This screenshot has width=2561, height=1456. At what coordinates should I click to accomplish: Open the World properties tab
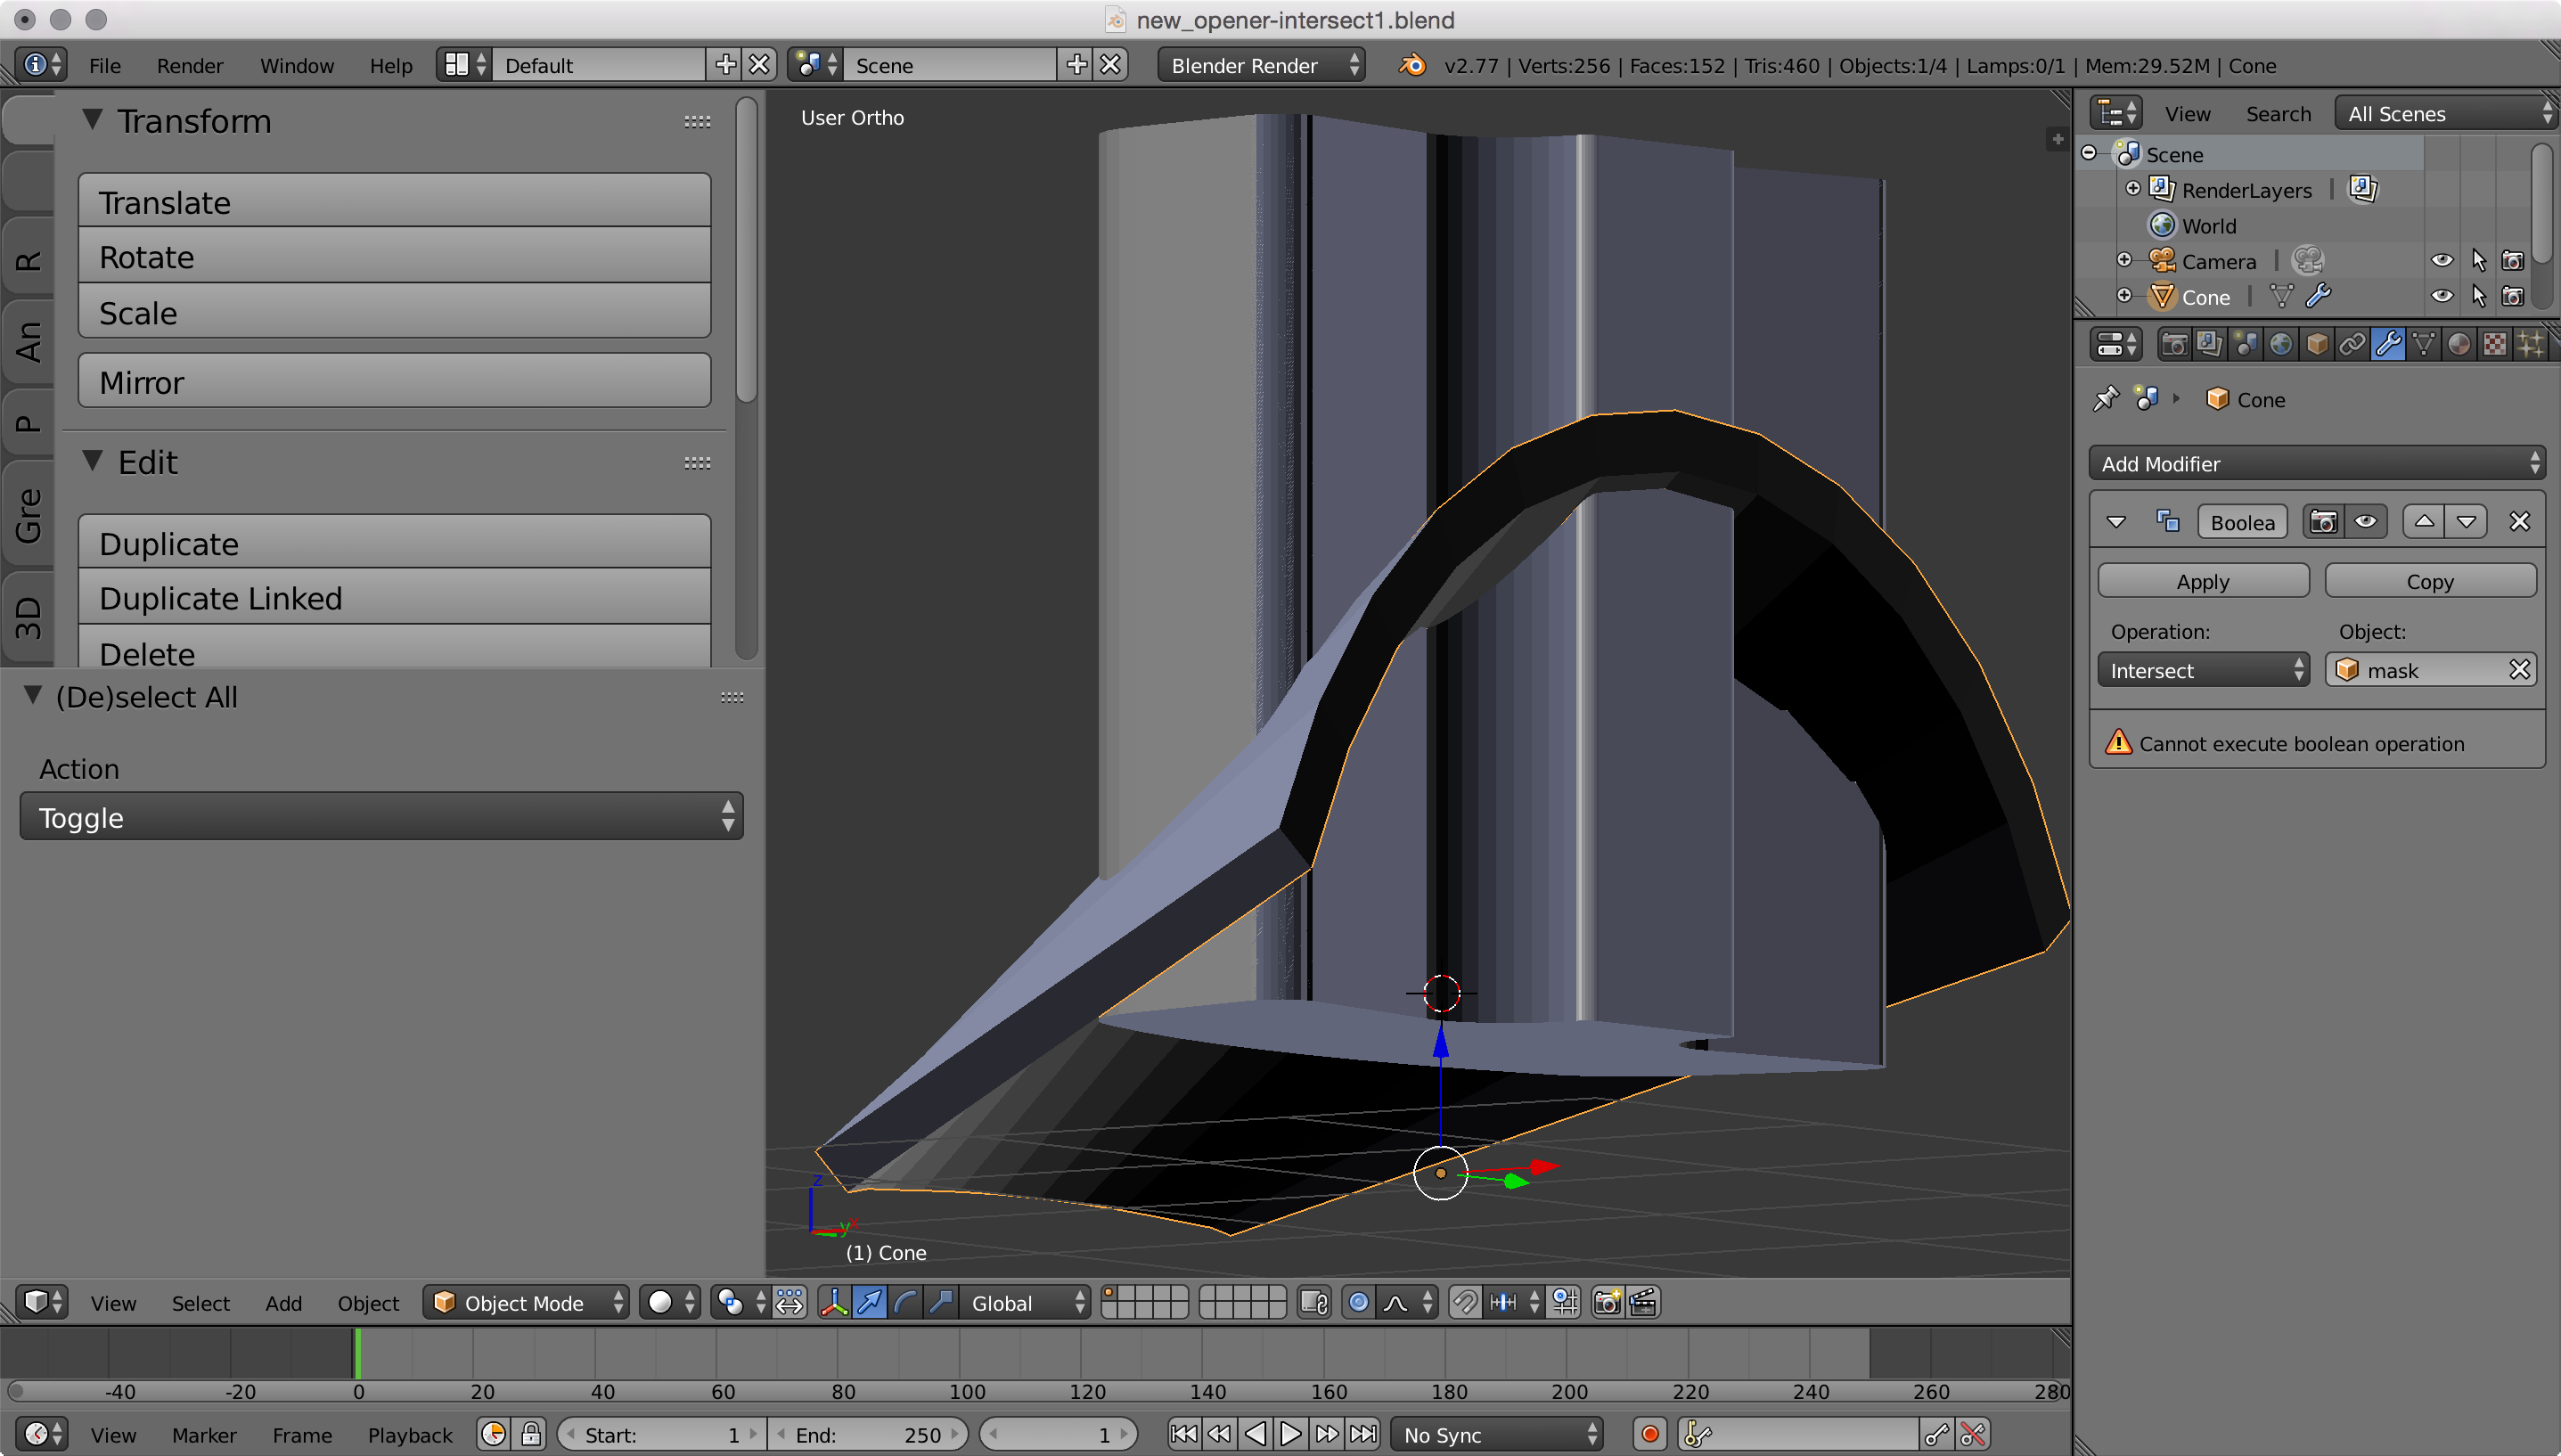[x=2281, y=345]
